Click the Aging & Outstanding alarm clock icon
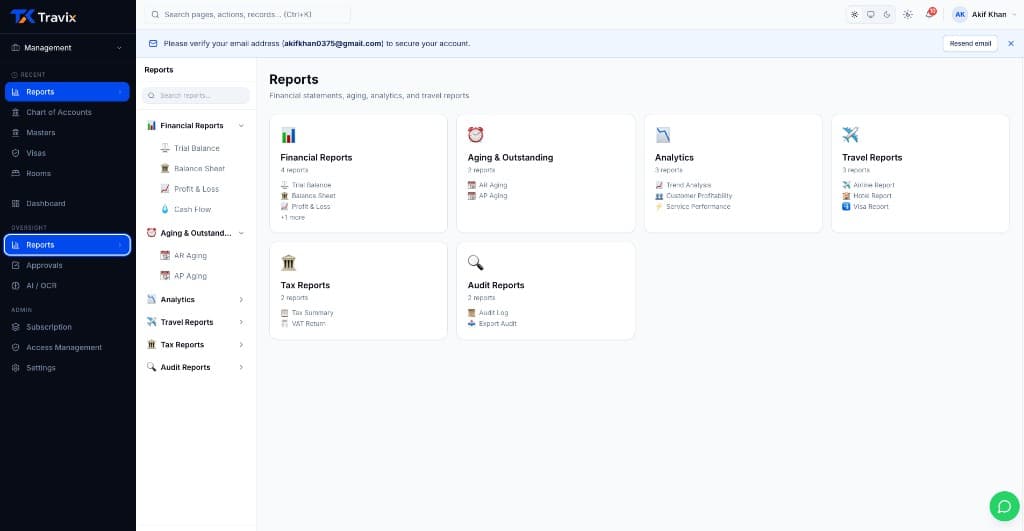The width and height of the screenshot is (1024, 531). click(475, 135)
